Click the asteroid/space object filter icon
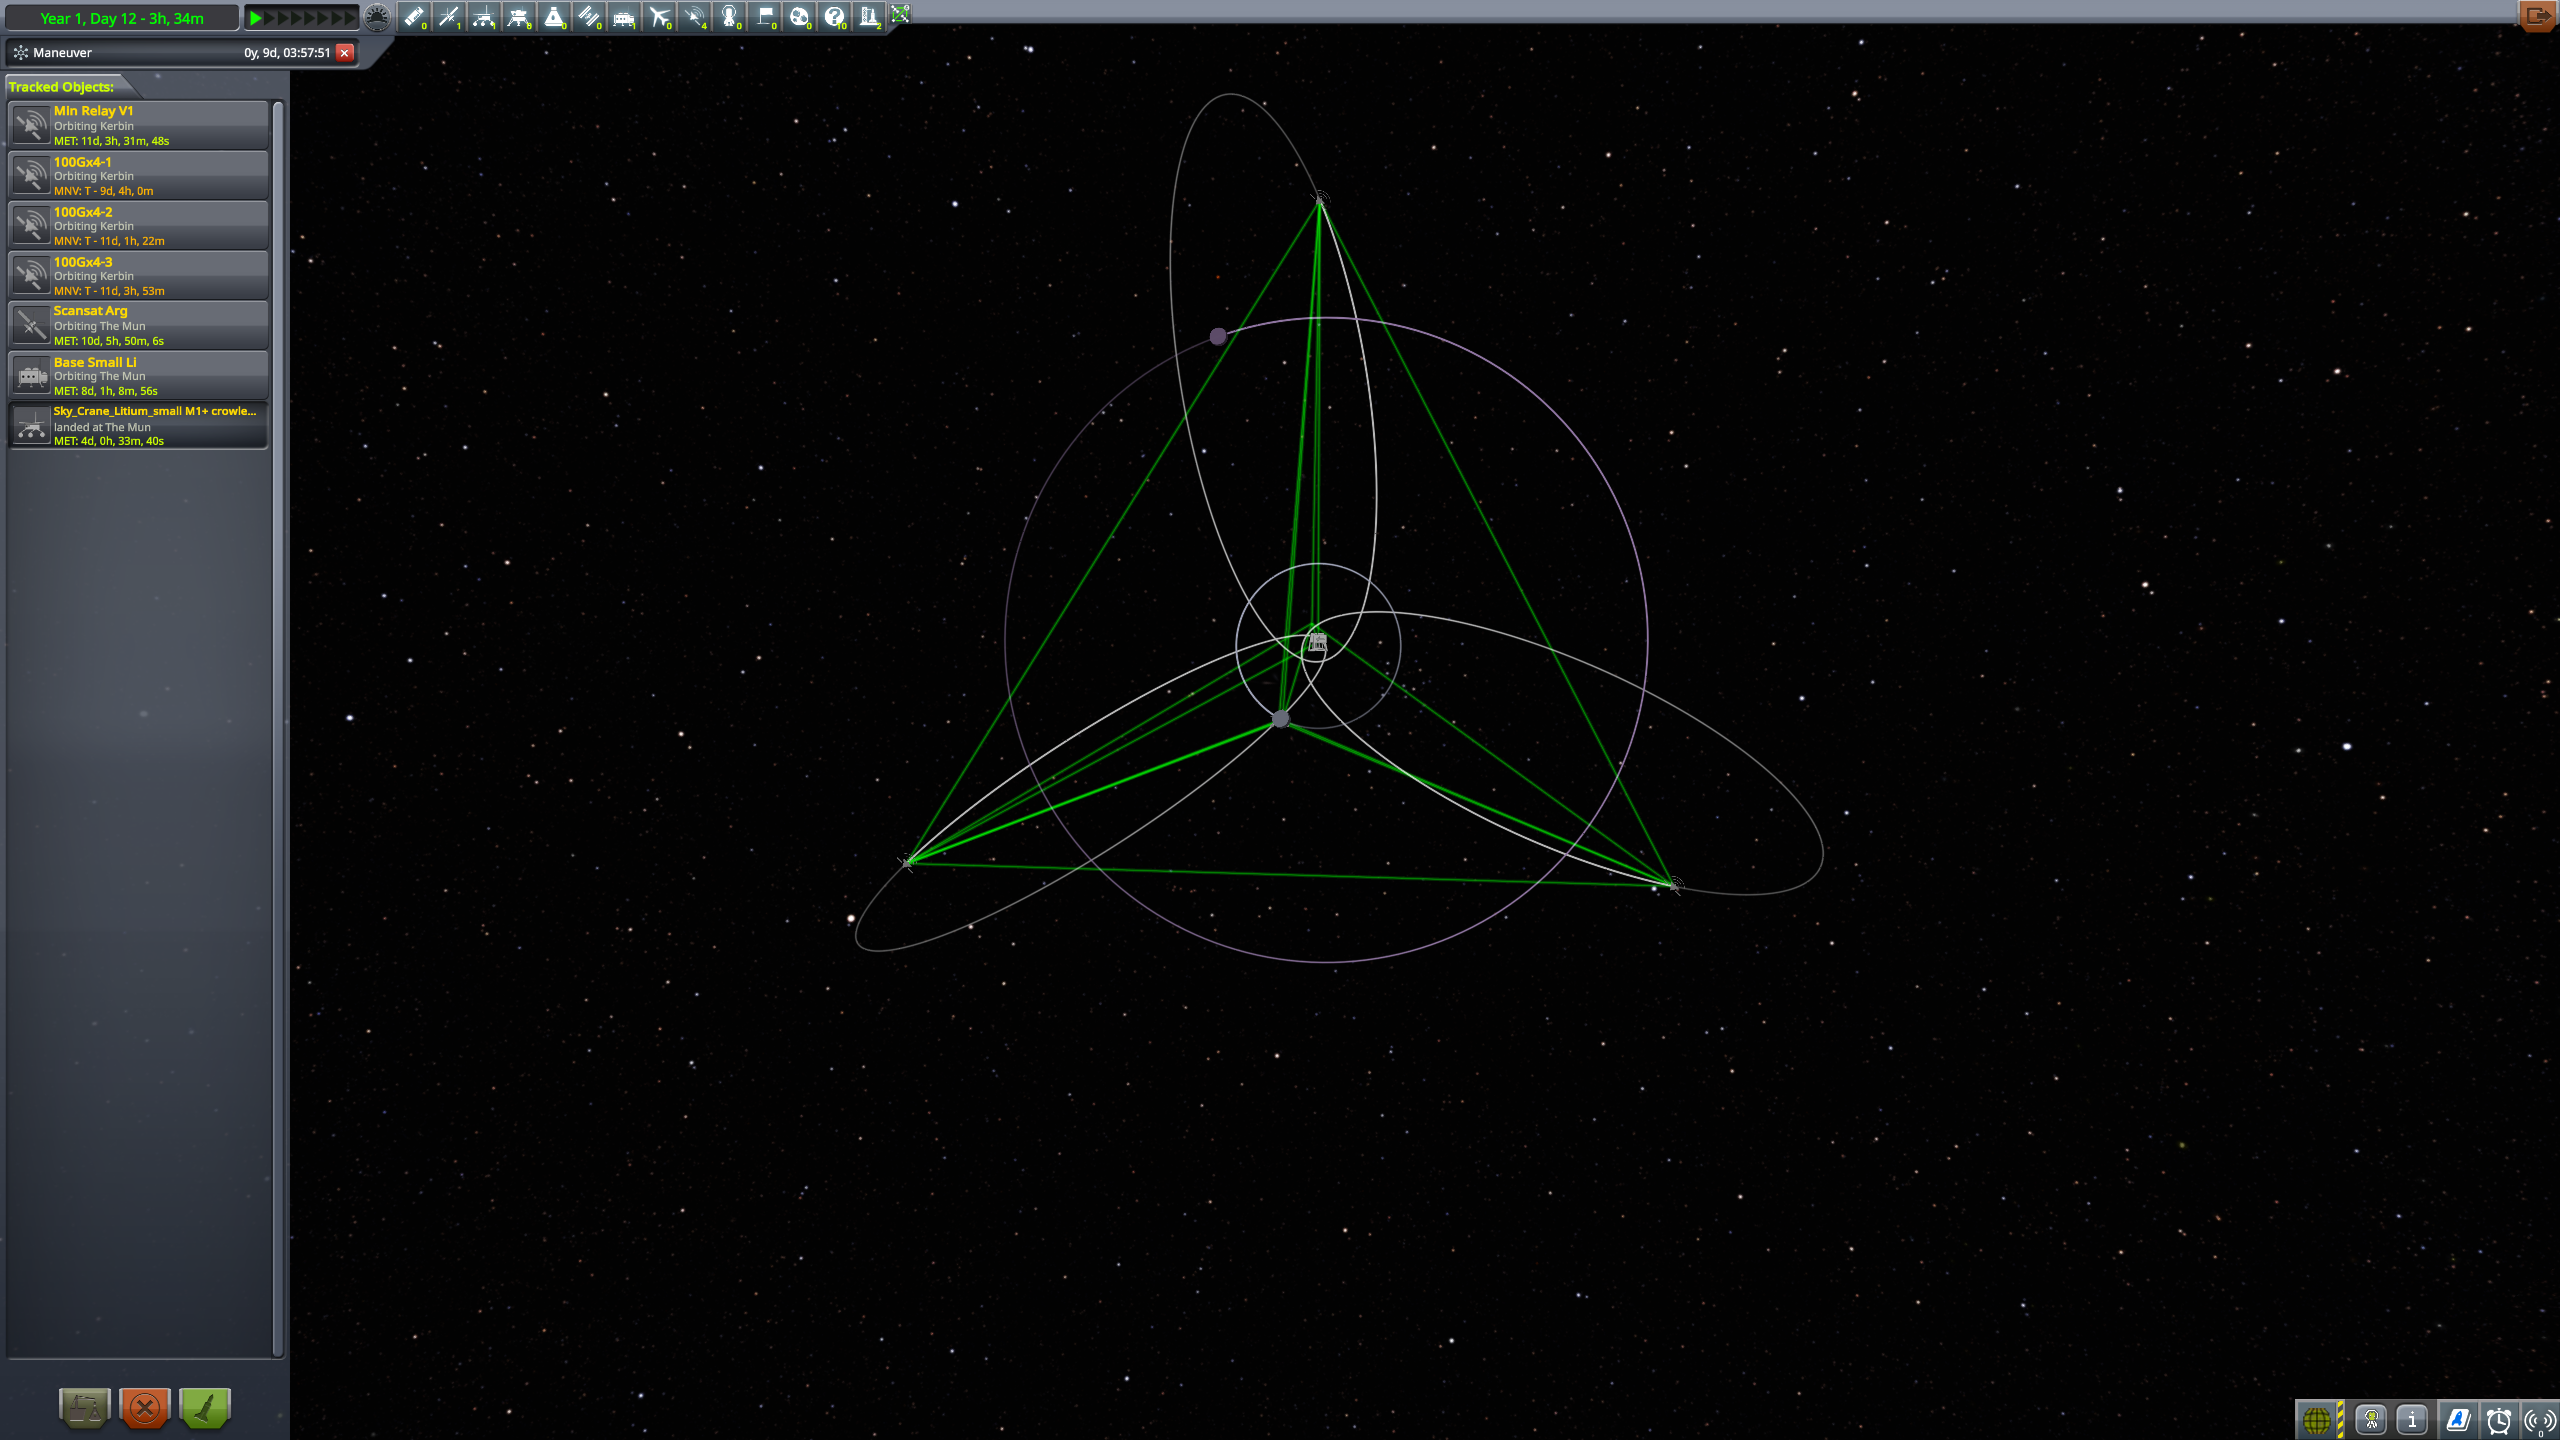 point(799,16)
